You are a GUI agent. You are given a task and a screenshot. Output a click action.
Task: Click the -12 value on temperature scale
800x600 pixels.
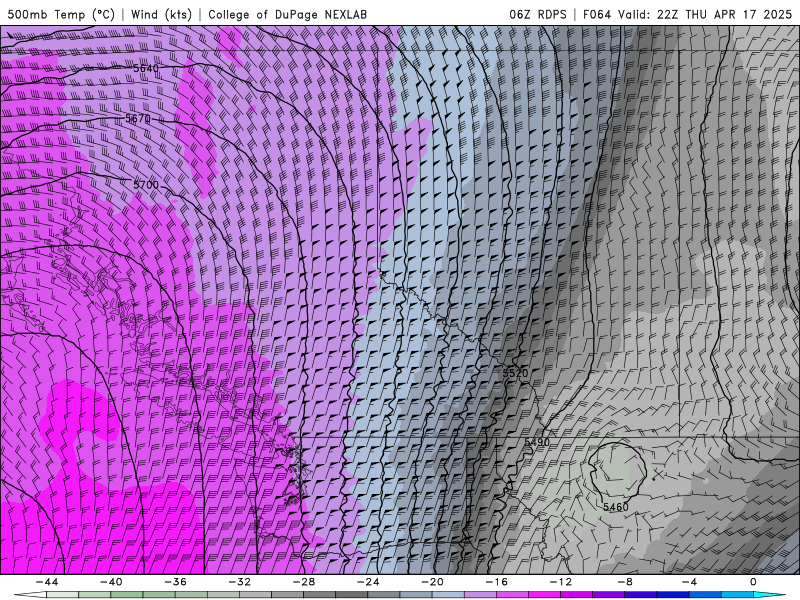coord(561,582)
